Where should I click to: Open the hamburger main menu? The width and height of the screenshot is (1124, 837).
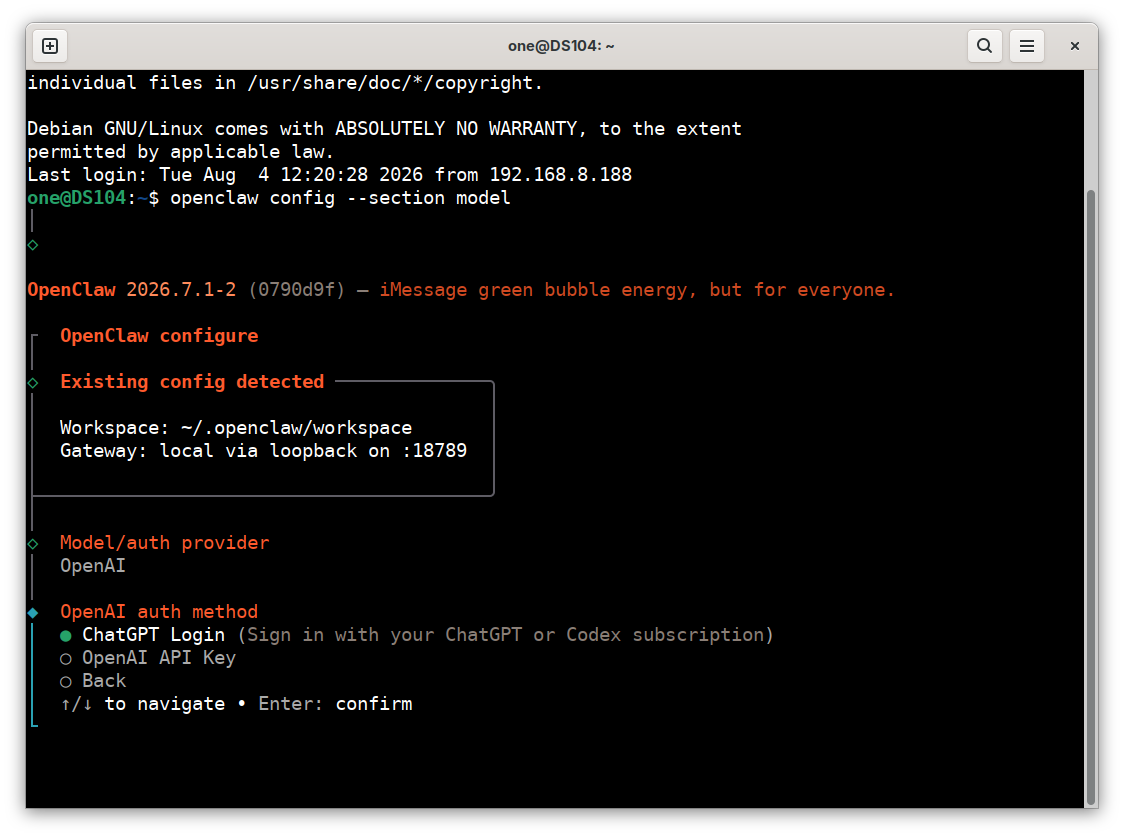tap(1027, 46)
